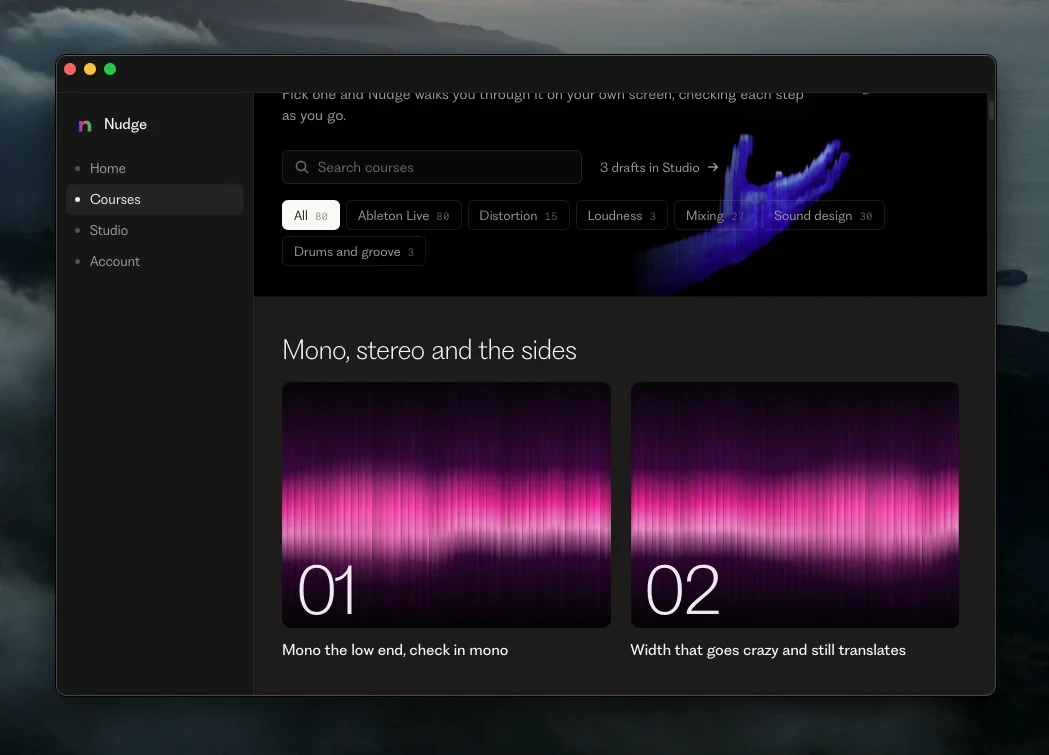
Task: Filter courses by Ableton Live
Action: pos(403,215)
